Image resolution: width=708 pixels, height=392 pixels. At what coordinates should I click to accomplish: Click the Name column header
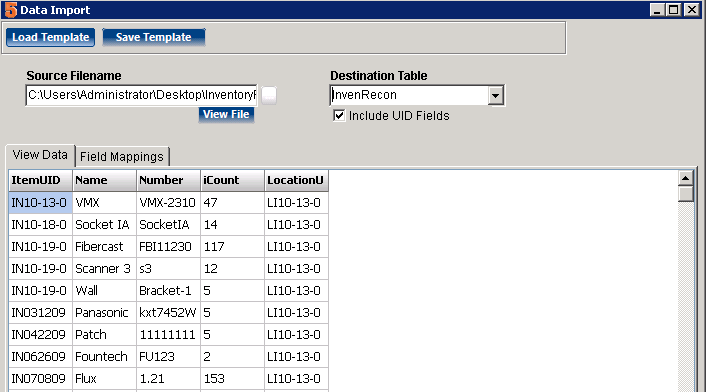[104, 180]
